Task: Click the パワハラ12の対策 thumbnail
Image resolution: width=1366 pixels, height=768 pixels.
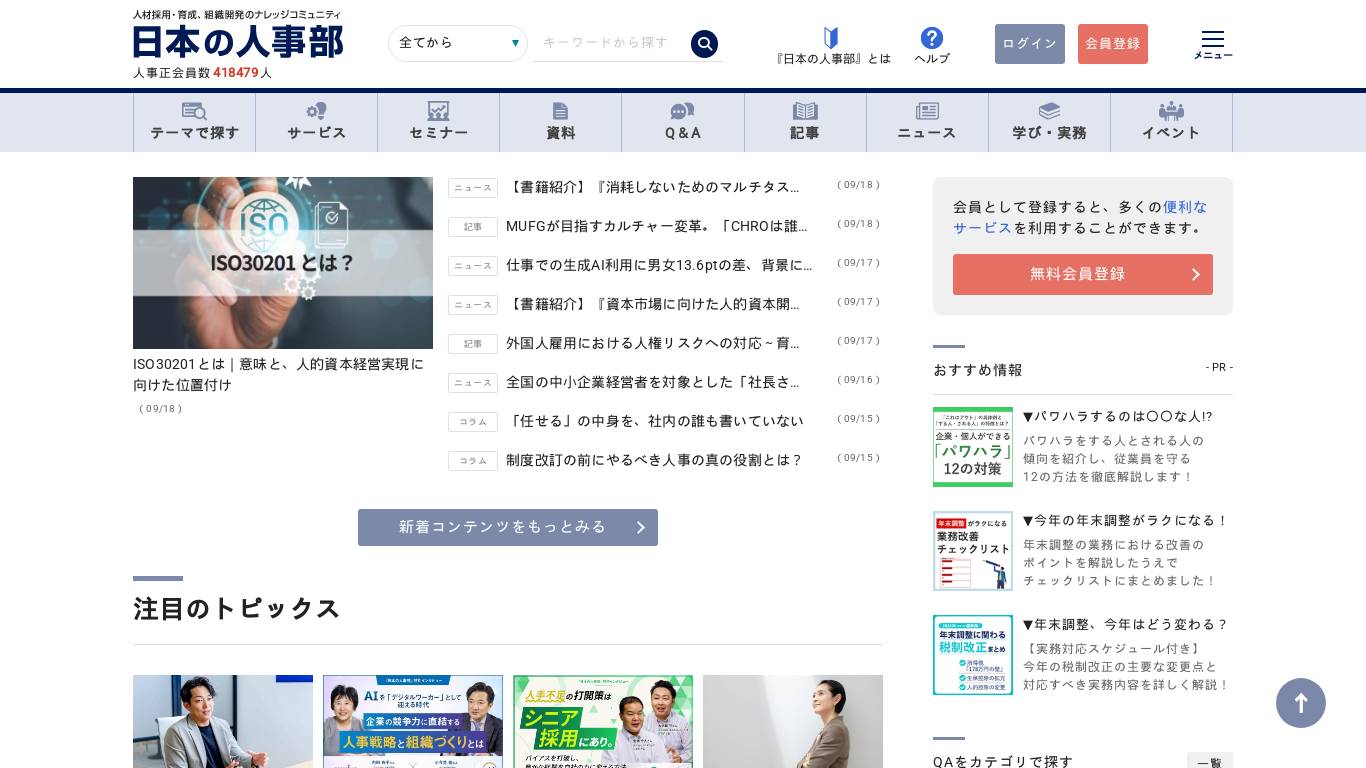Action: 973,447
